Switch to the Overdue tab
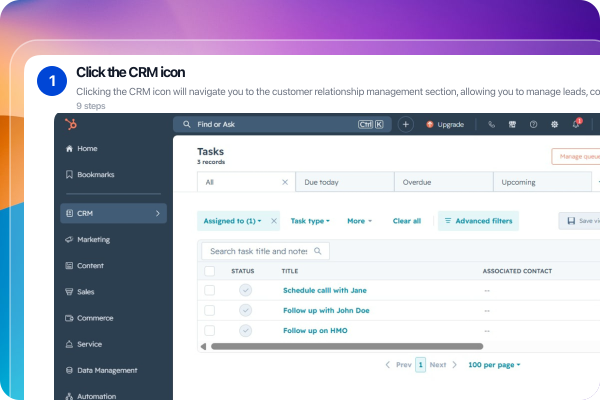Viewport: 600px width, 400px height. [444, 182]
